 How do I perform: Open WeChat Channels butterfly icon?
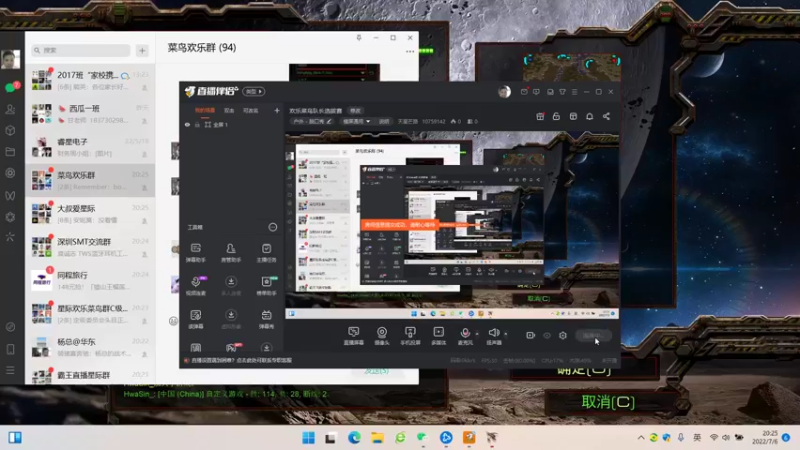click(10, 195)
